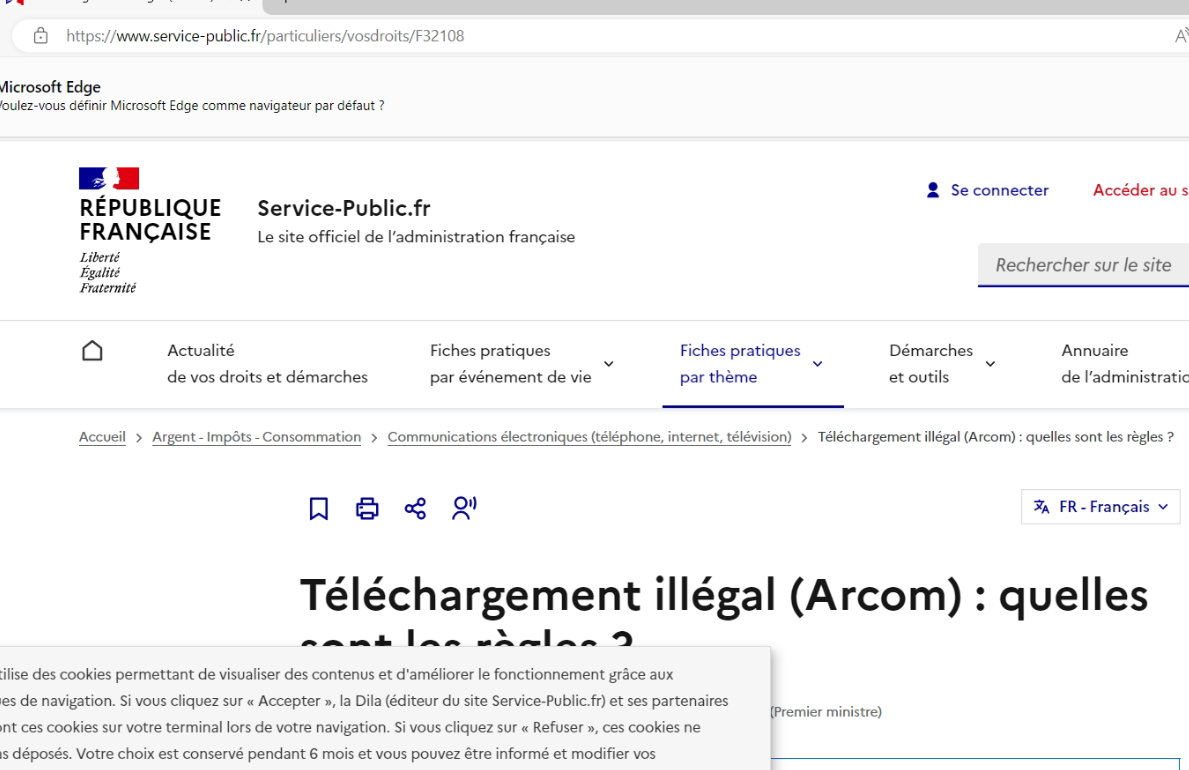Click the home icon in navigation bar
The height and width of the screenshot is (770, 1189).
point(92,351)
